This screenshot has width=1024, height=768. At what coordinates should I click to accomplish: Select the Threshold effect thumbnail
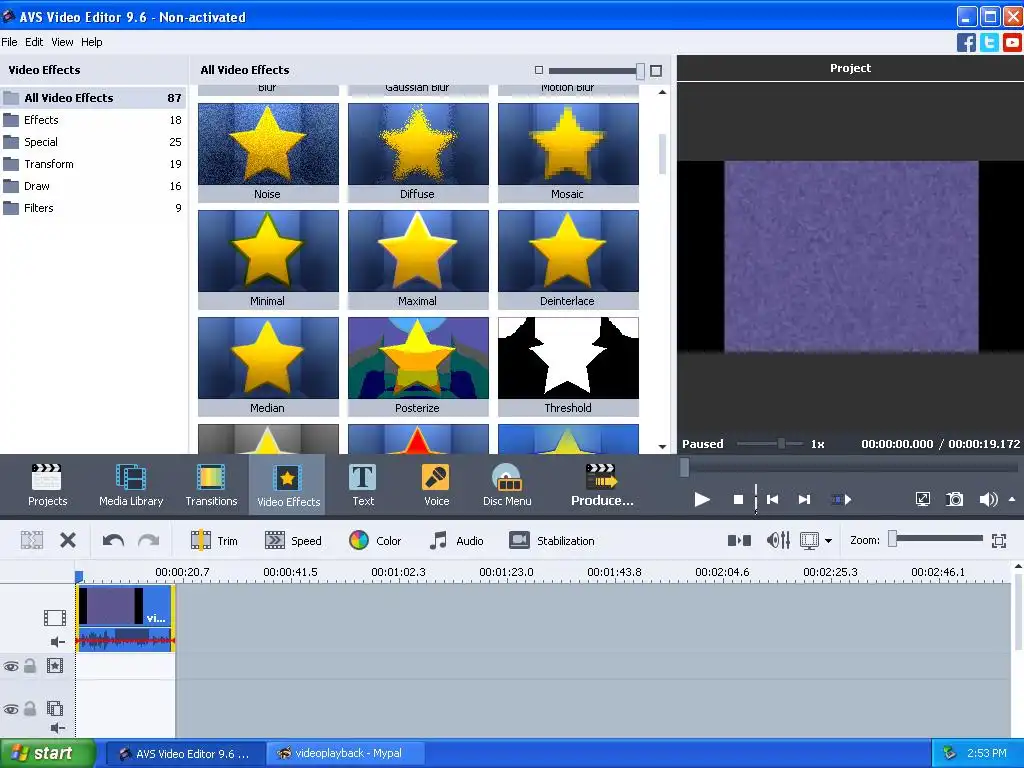coord(568,366)
